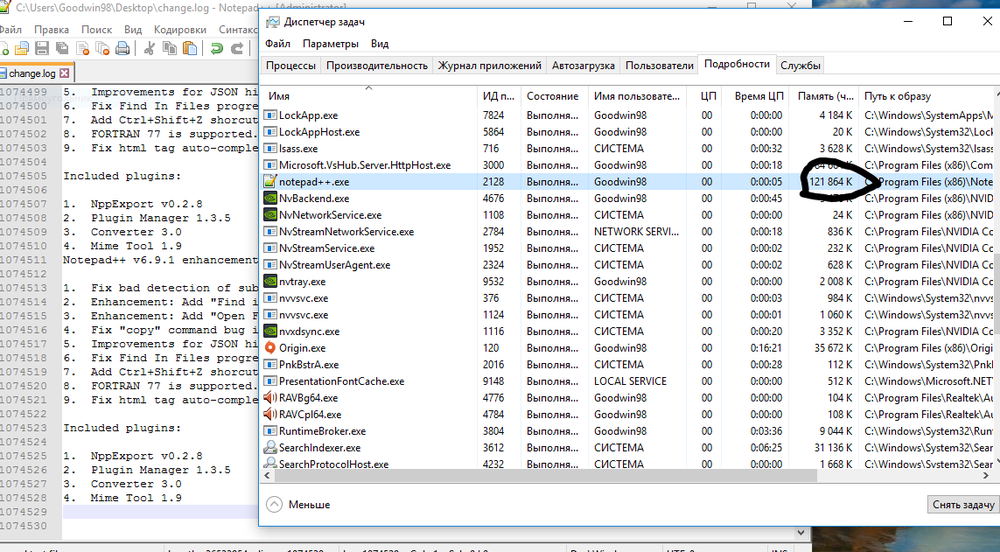Sort by the Память column header
The height and width of the screenshot is (552, 1000).
coord(825,96)
